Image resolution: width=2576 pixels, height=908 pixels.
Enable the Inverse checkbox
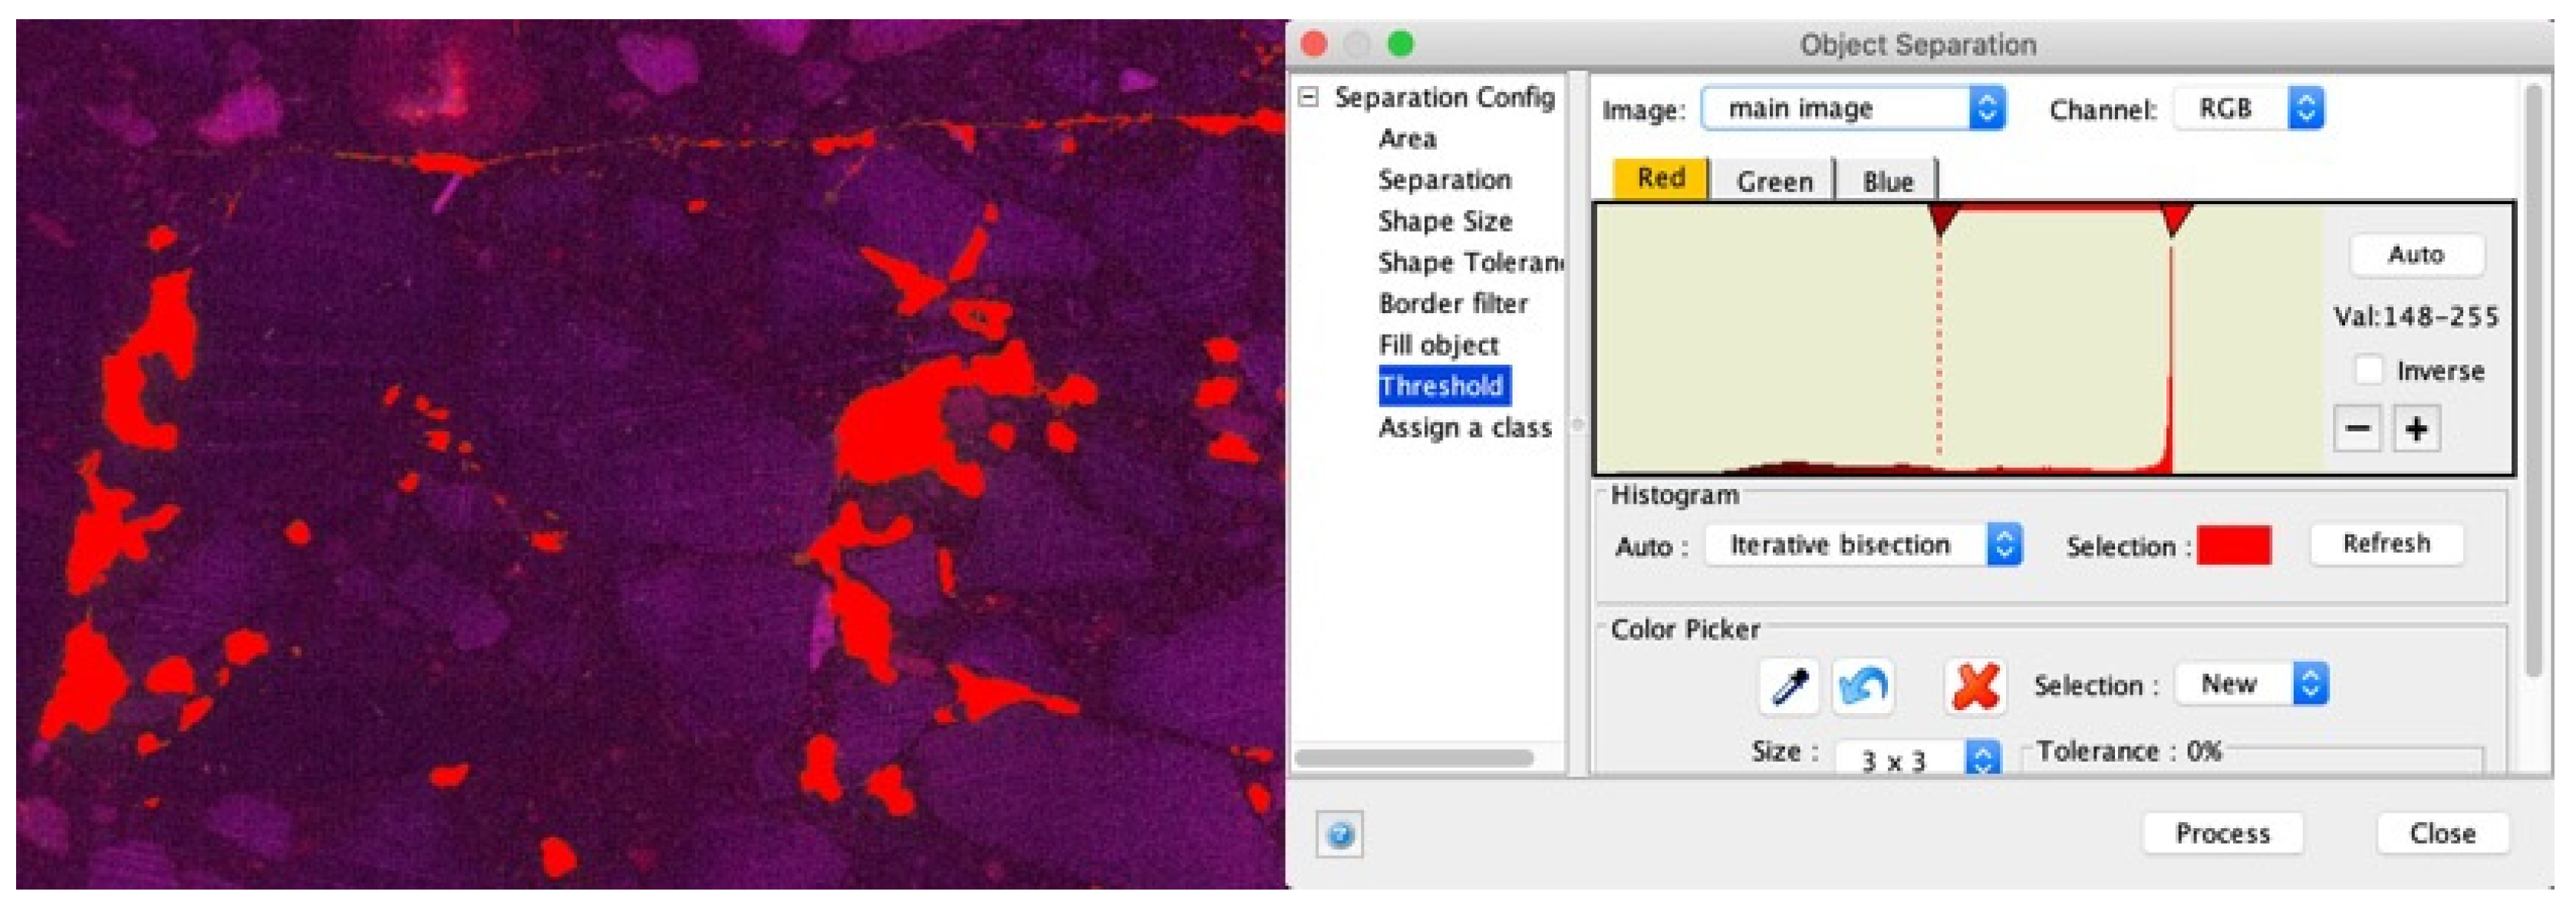tap(2369, 370)
